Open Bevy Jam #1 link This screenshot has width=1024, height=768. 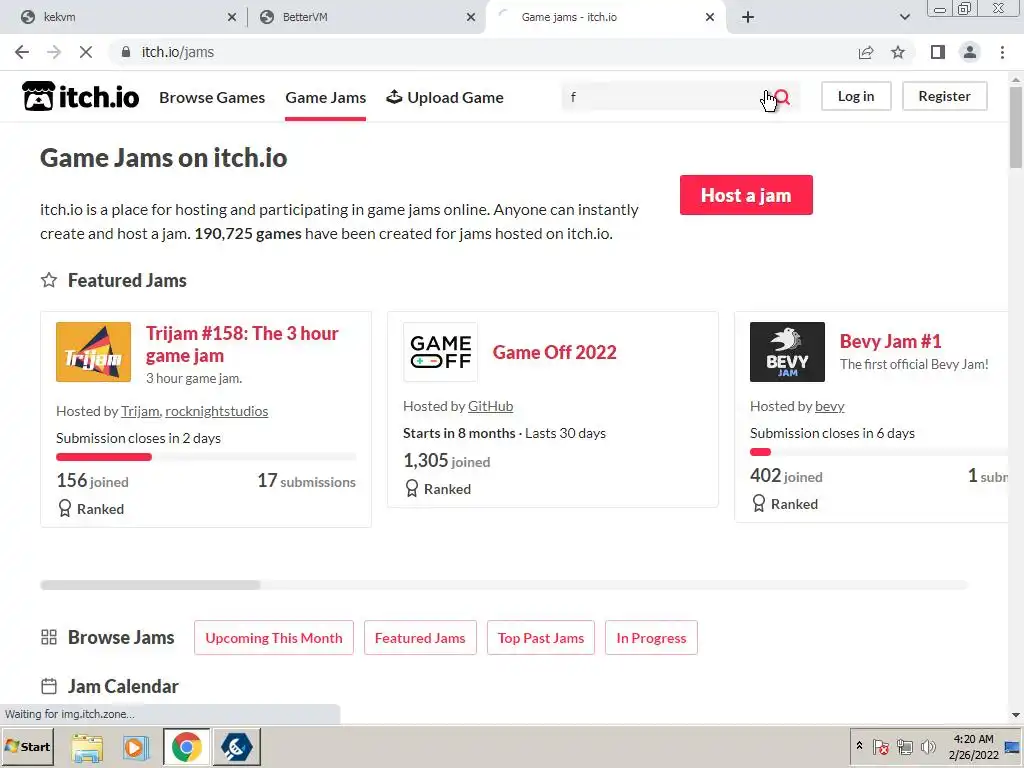coord(890,341)
